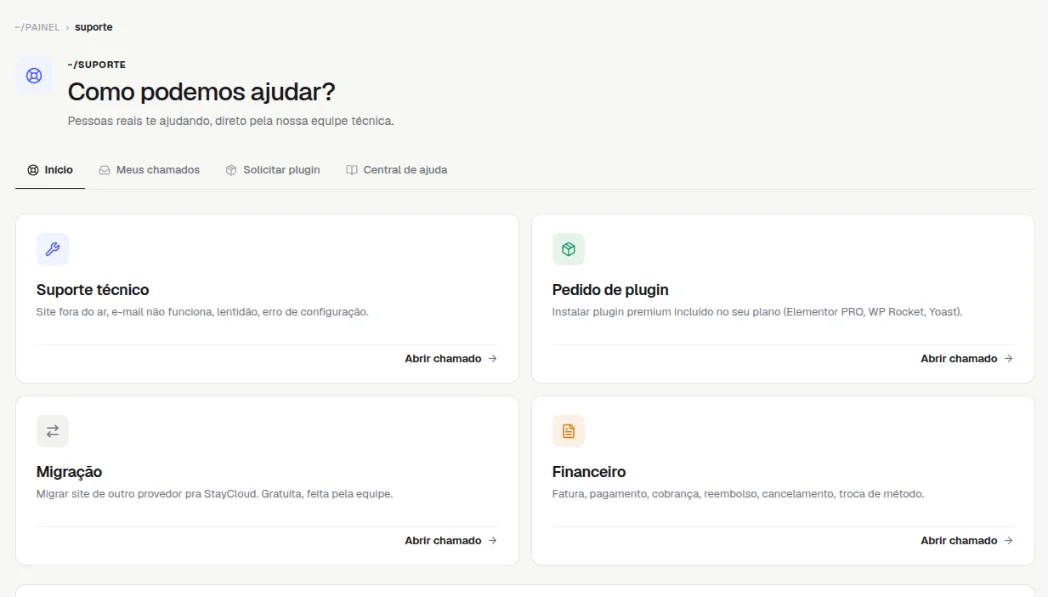This screenshot has height=597, width=1048.
Task: Click the arrow next to Abrir chamado in Suporte técnico
Action: pos(493,358)
